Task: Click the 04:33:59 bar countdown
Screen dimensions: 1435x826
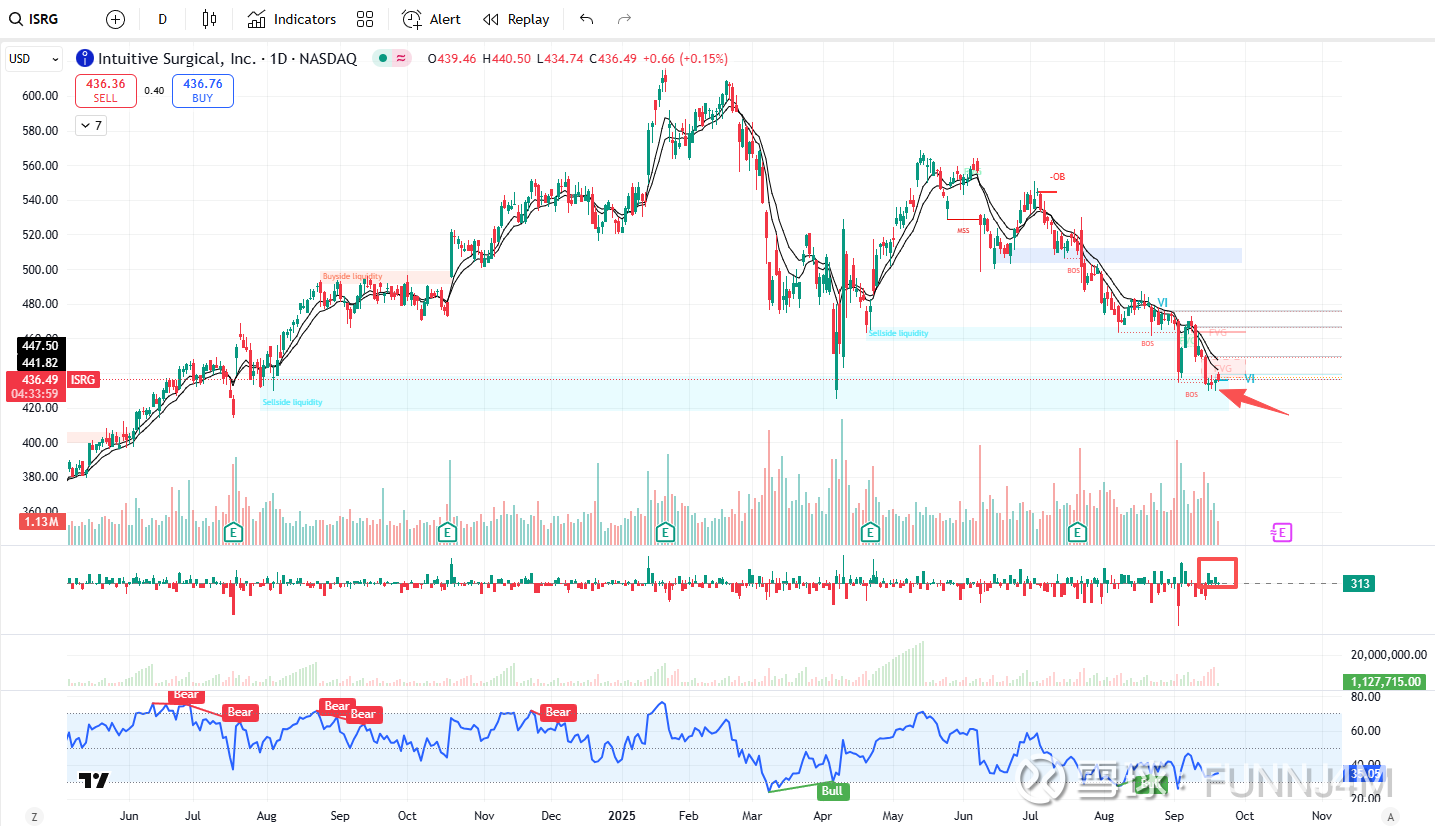Action: pyautogui.click(x=35, y=394)
